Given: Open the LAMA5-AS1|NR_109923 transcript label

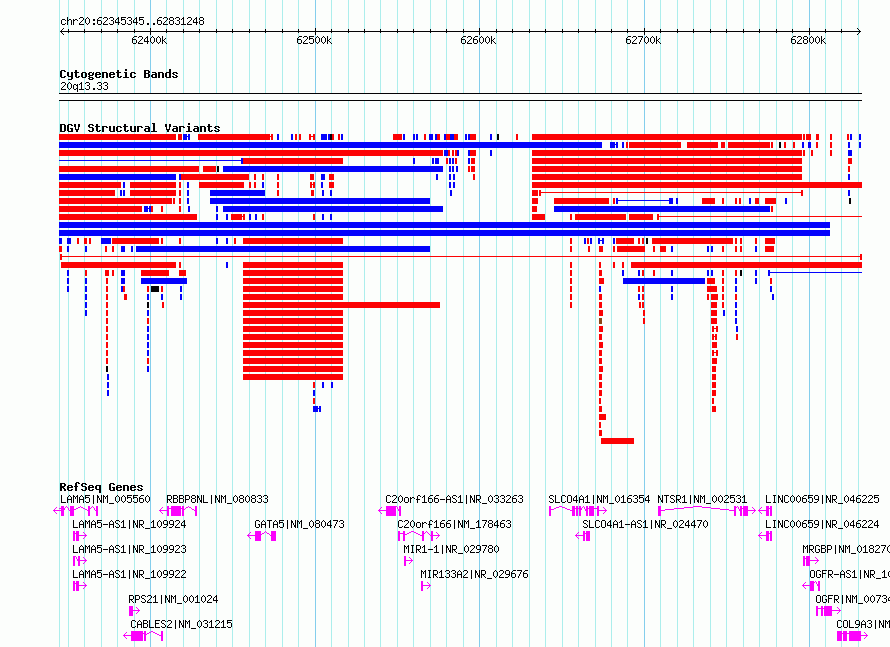Looking at the screenshot, I should pyautogui.click(x=129, y=549).
